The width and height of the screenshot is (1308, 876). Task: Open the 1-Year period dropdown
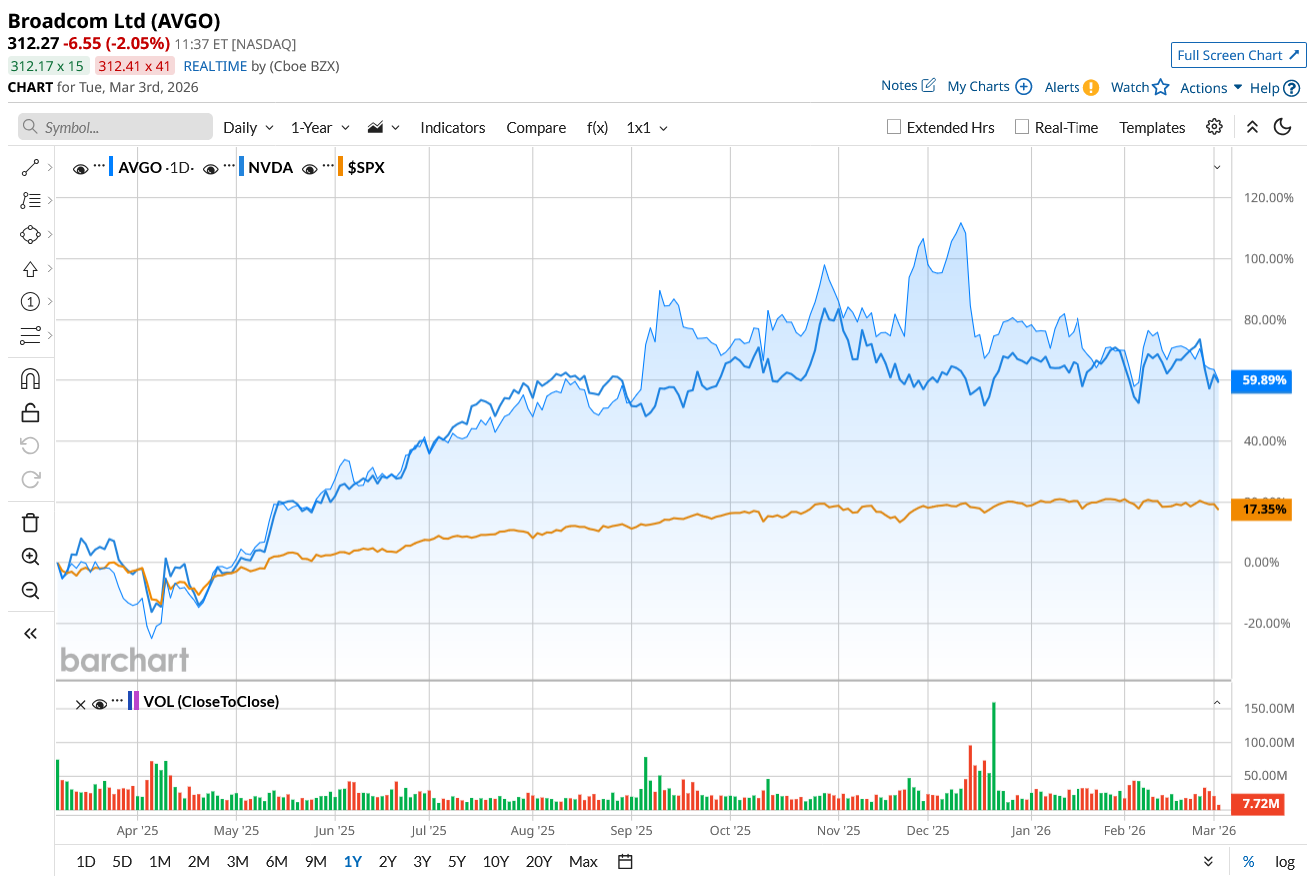tap(320, 127)
